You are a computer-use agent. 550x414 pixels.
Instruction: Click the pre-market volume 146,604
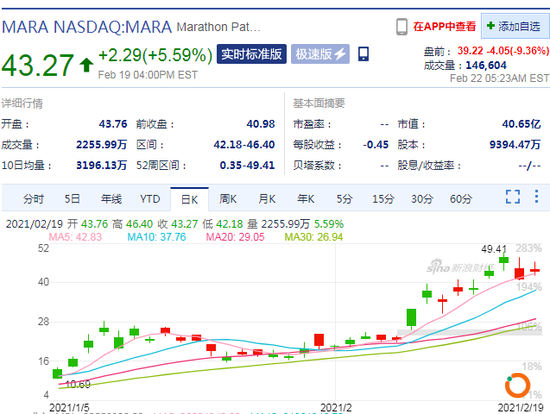pyautogui.click(x=486, y=65)
